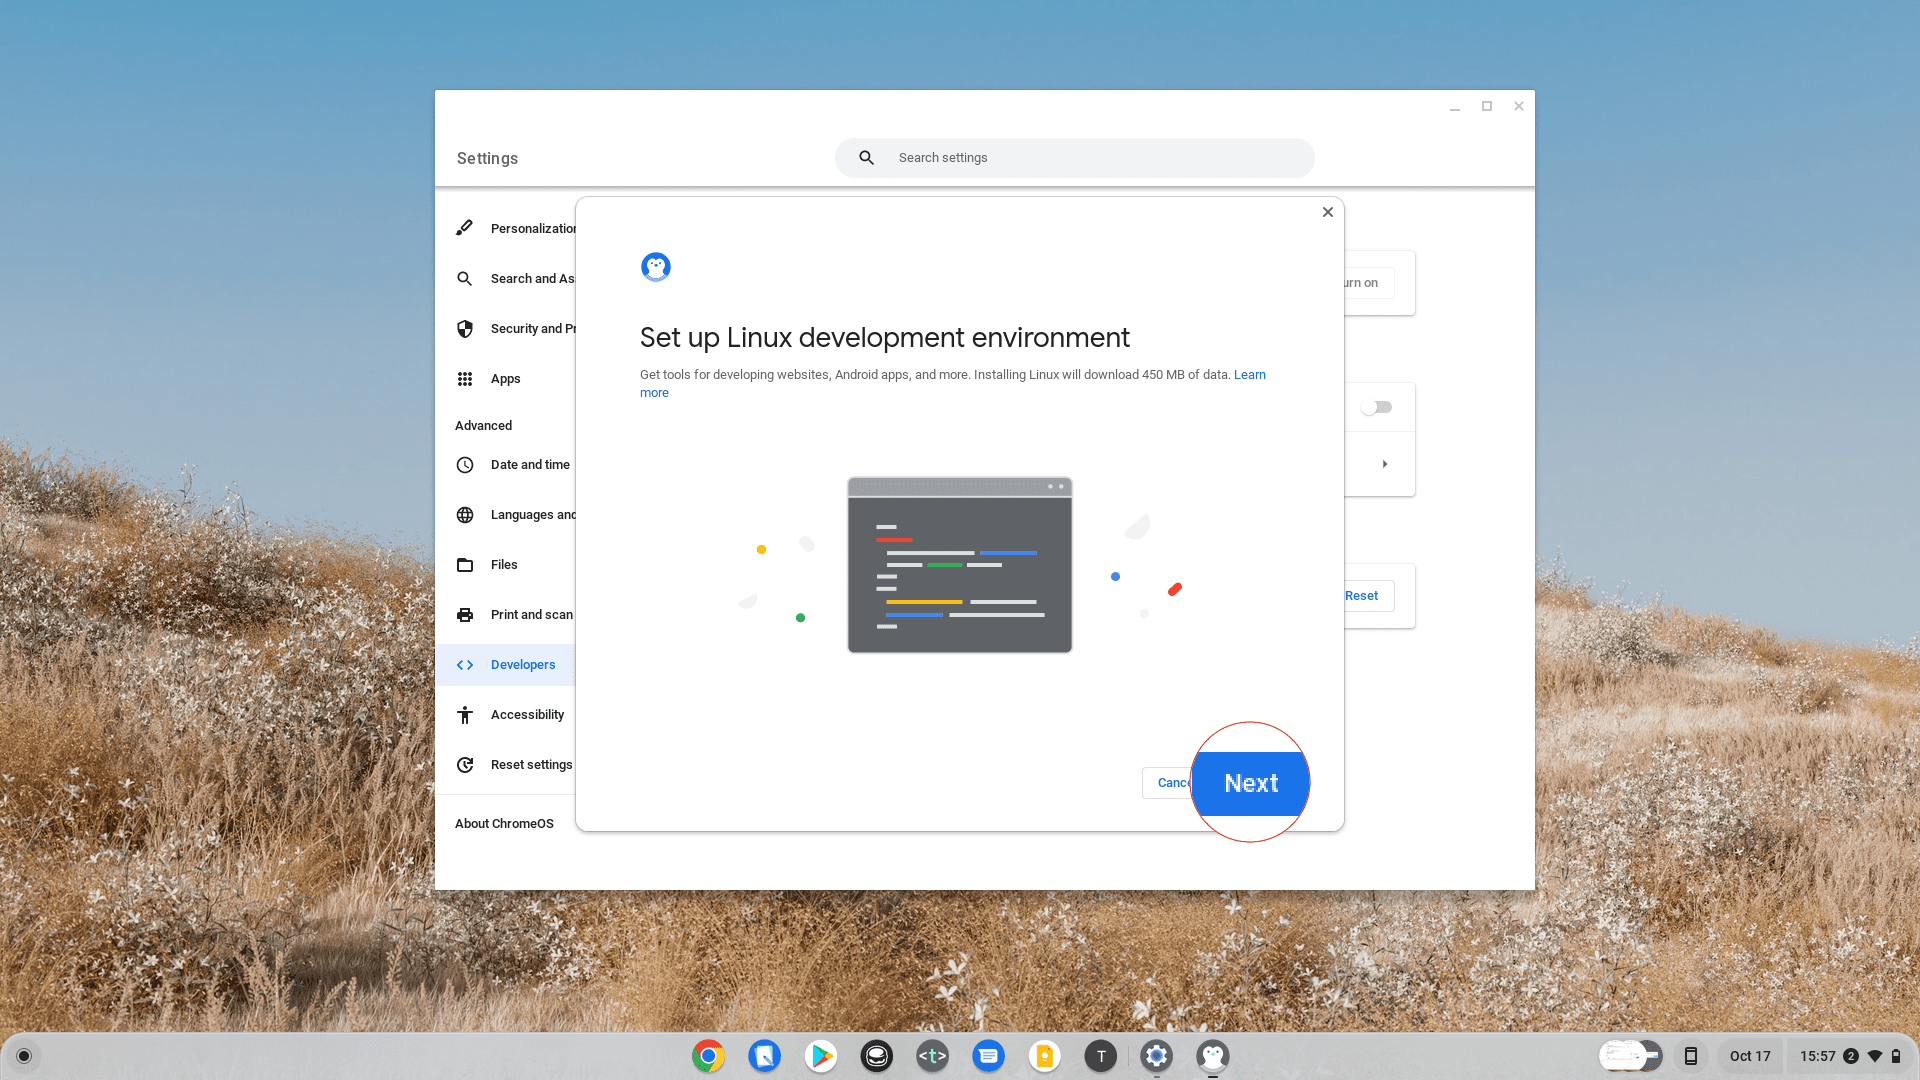Image resolution: width=1920 pixels, height=1080 pixels.
Task: Expand the arrow row under the toggle
Action: (1384, 464)
